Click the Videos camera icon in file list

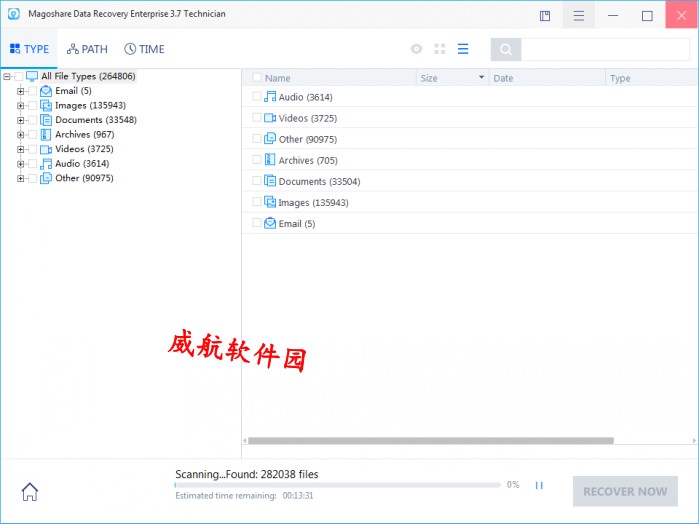(270, 118)
